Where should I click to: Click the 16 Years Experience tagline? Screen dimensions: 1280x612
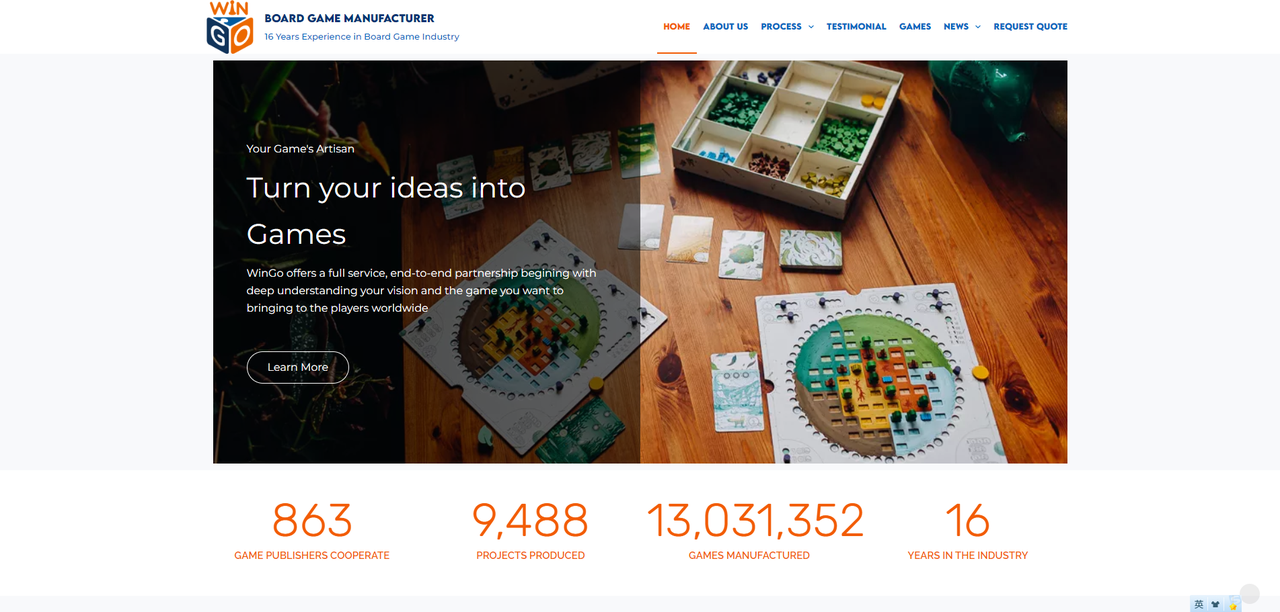[362, 37]
